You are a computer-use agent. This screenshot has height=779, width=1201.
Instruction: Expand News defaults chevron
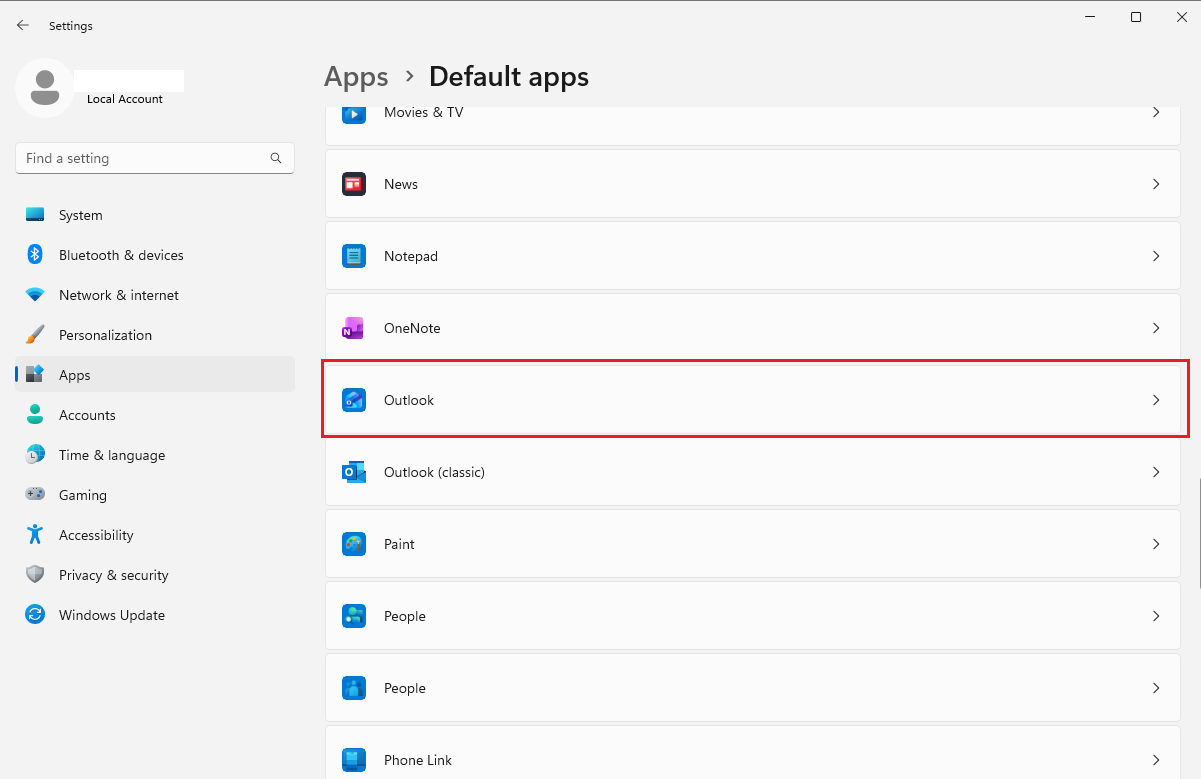coord(1156,184)
